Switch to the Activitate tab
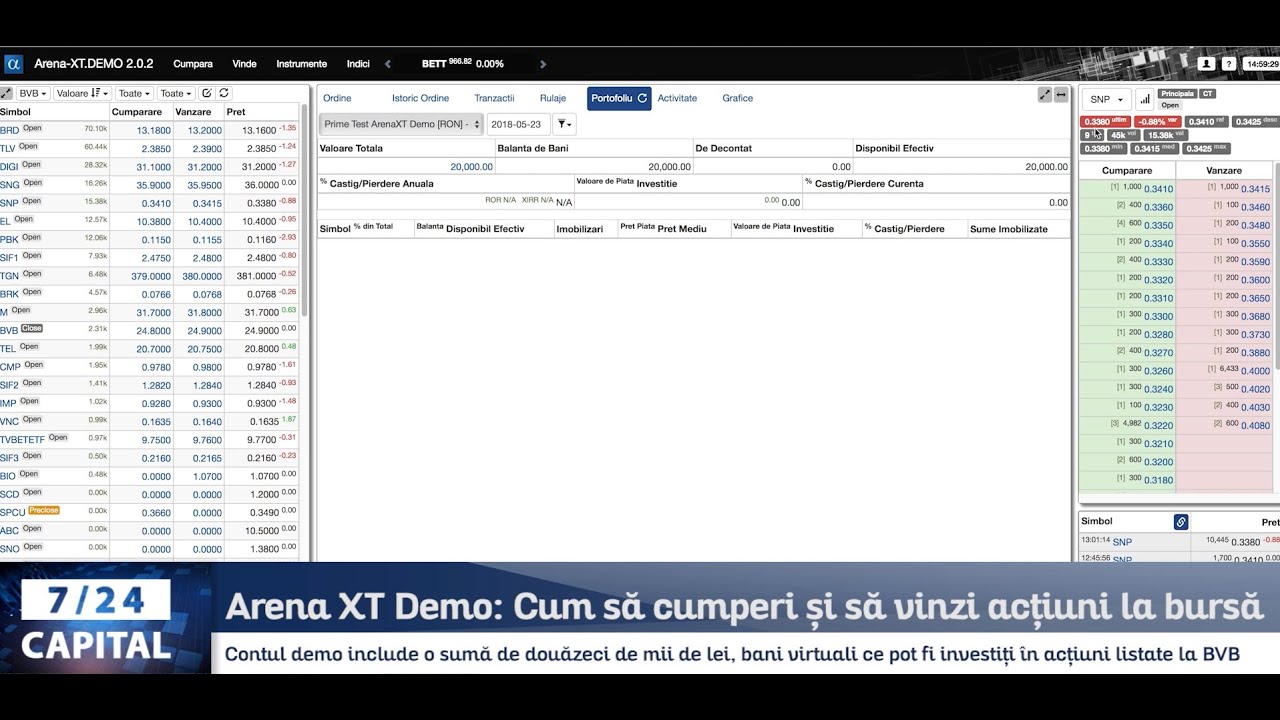Screen dimensions: 1280x720 tap(677, 98)
